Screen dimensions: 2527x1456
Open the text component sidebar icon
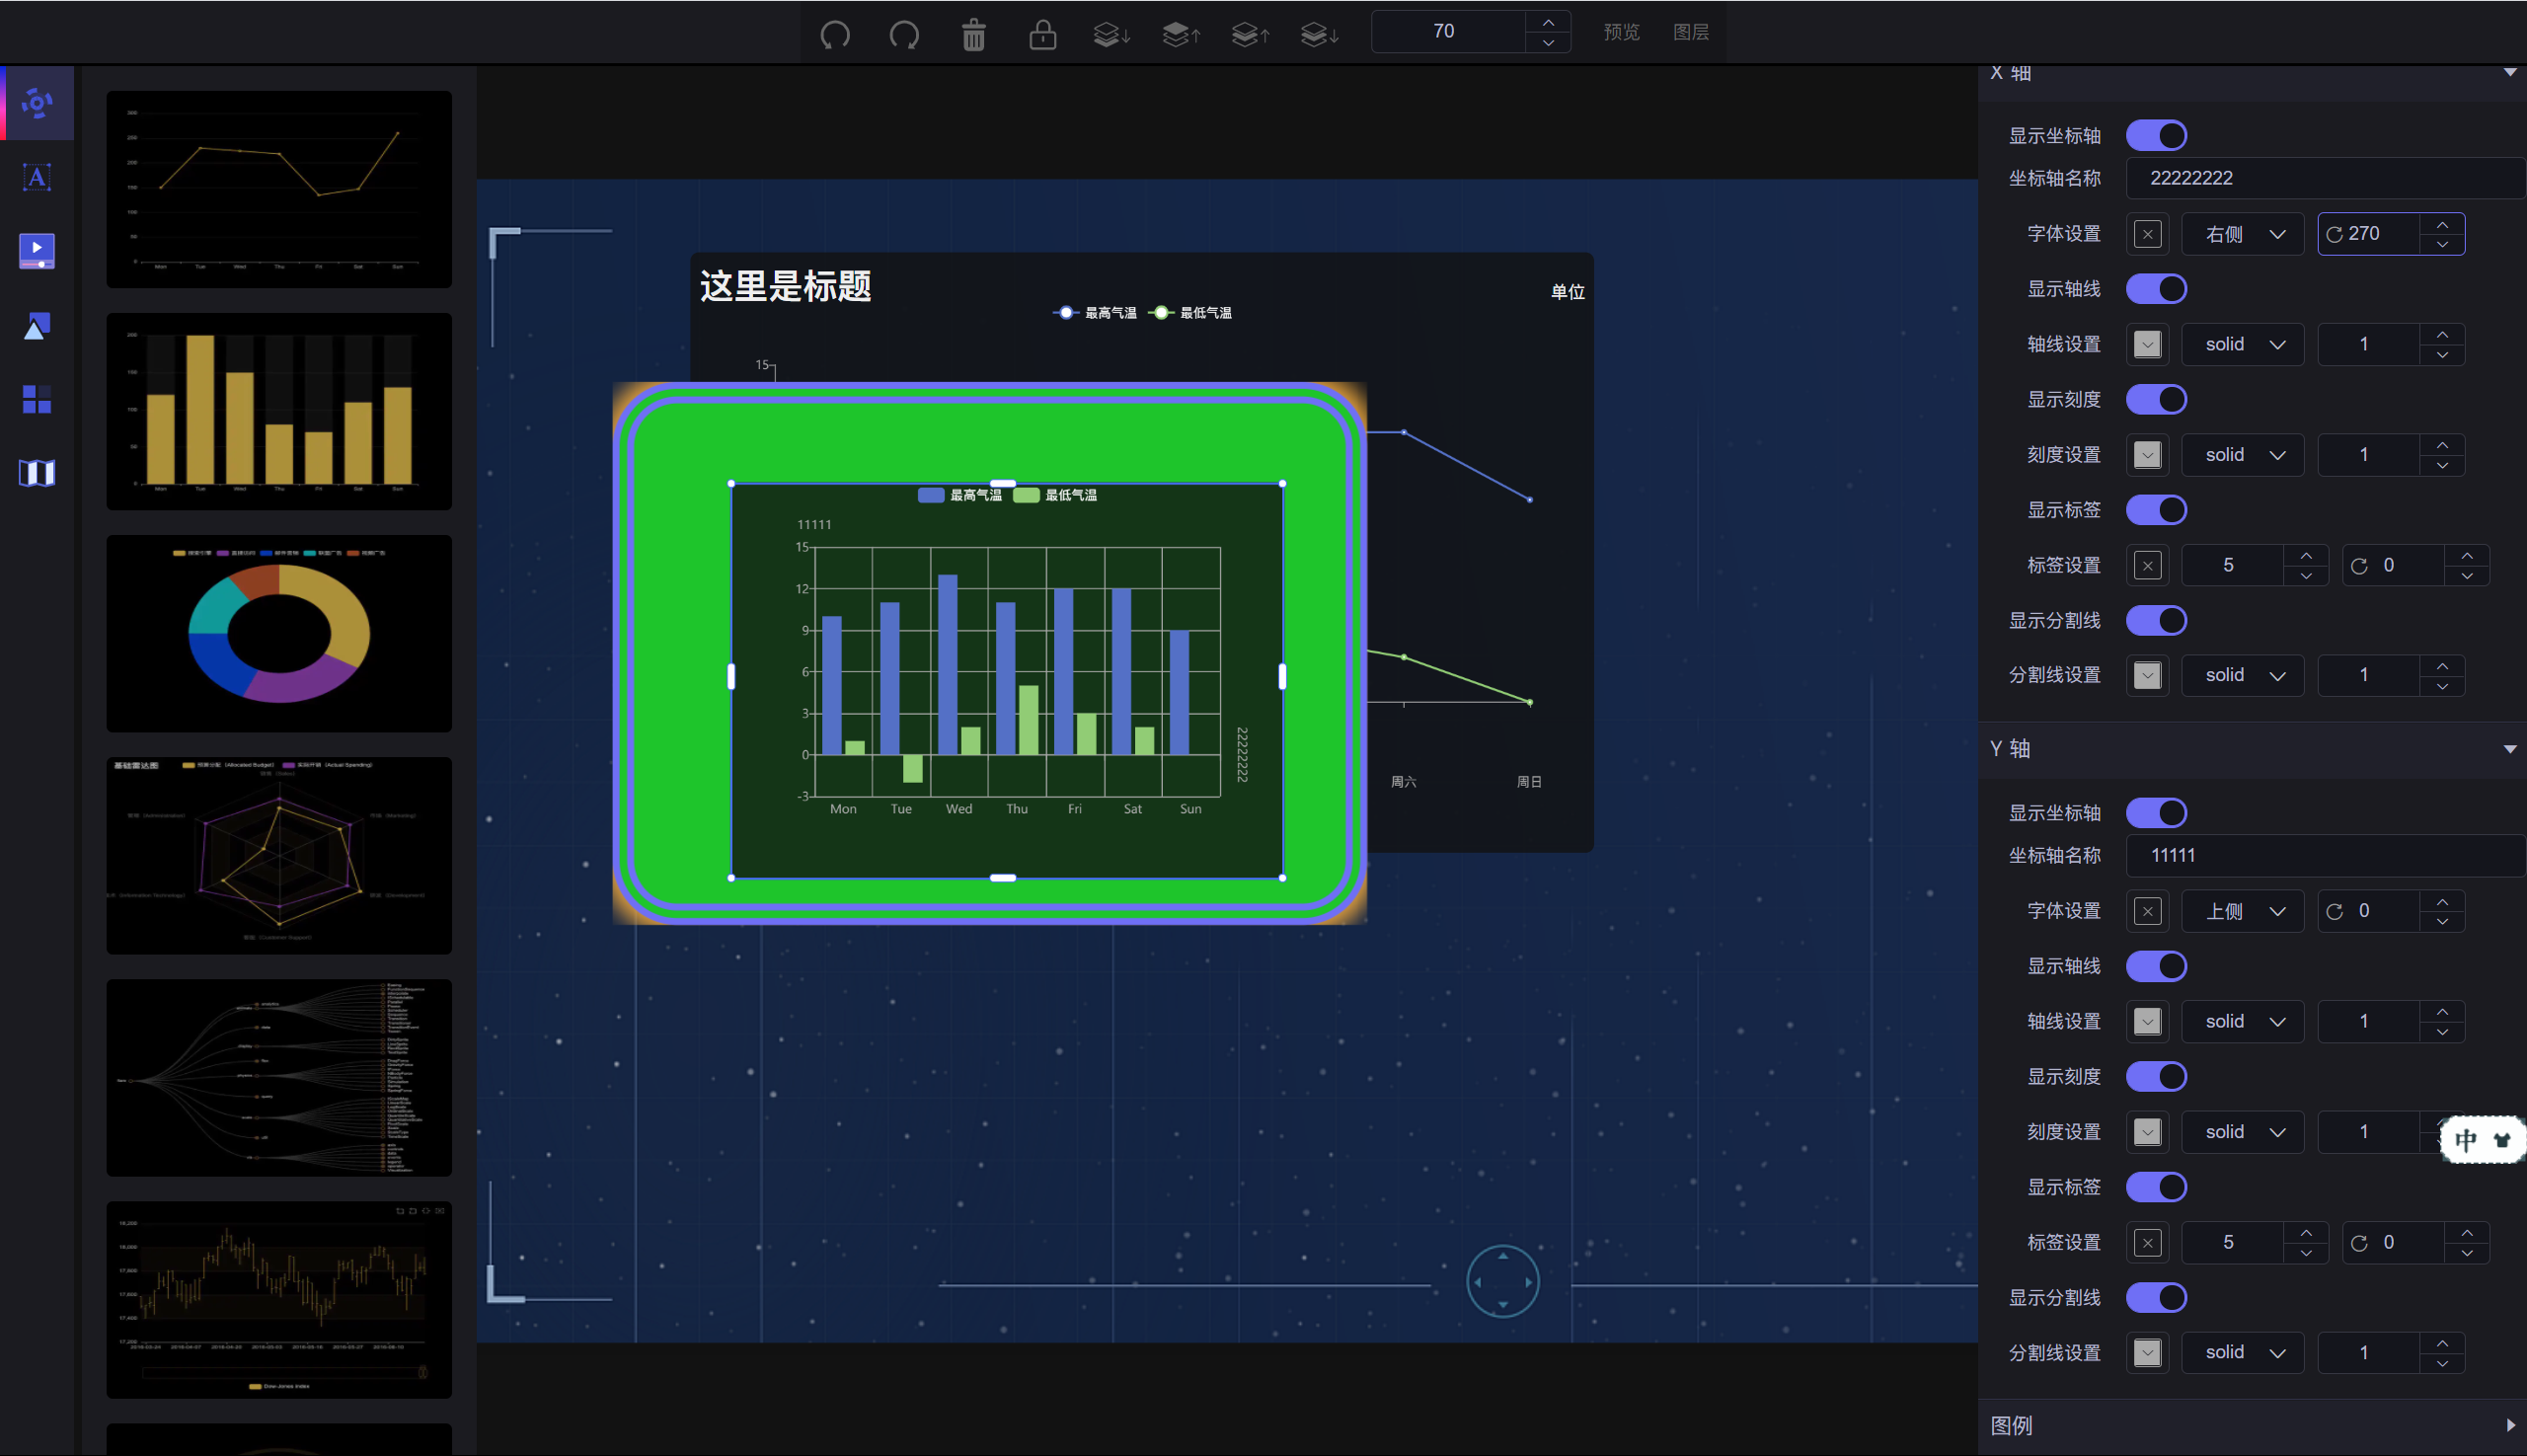click(37, 177)
